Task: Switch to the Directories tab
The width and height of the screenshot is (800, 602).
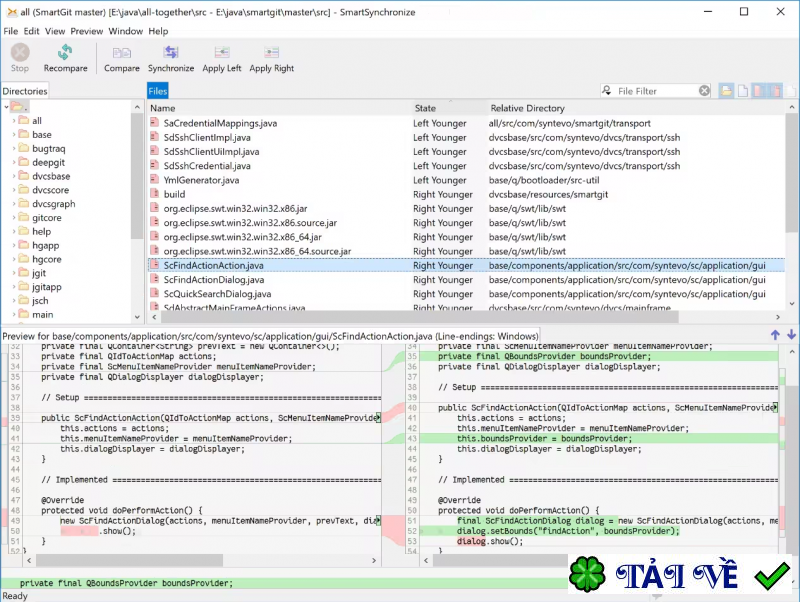Action: tap(24, 91)
